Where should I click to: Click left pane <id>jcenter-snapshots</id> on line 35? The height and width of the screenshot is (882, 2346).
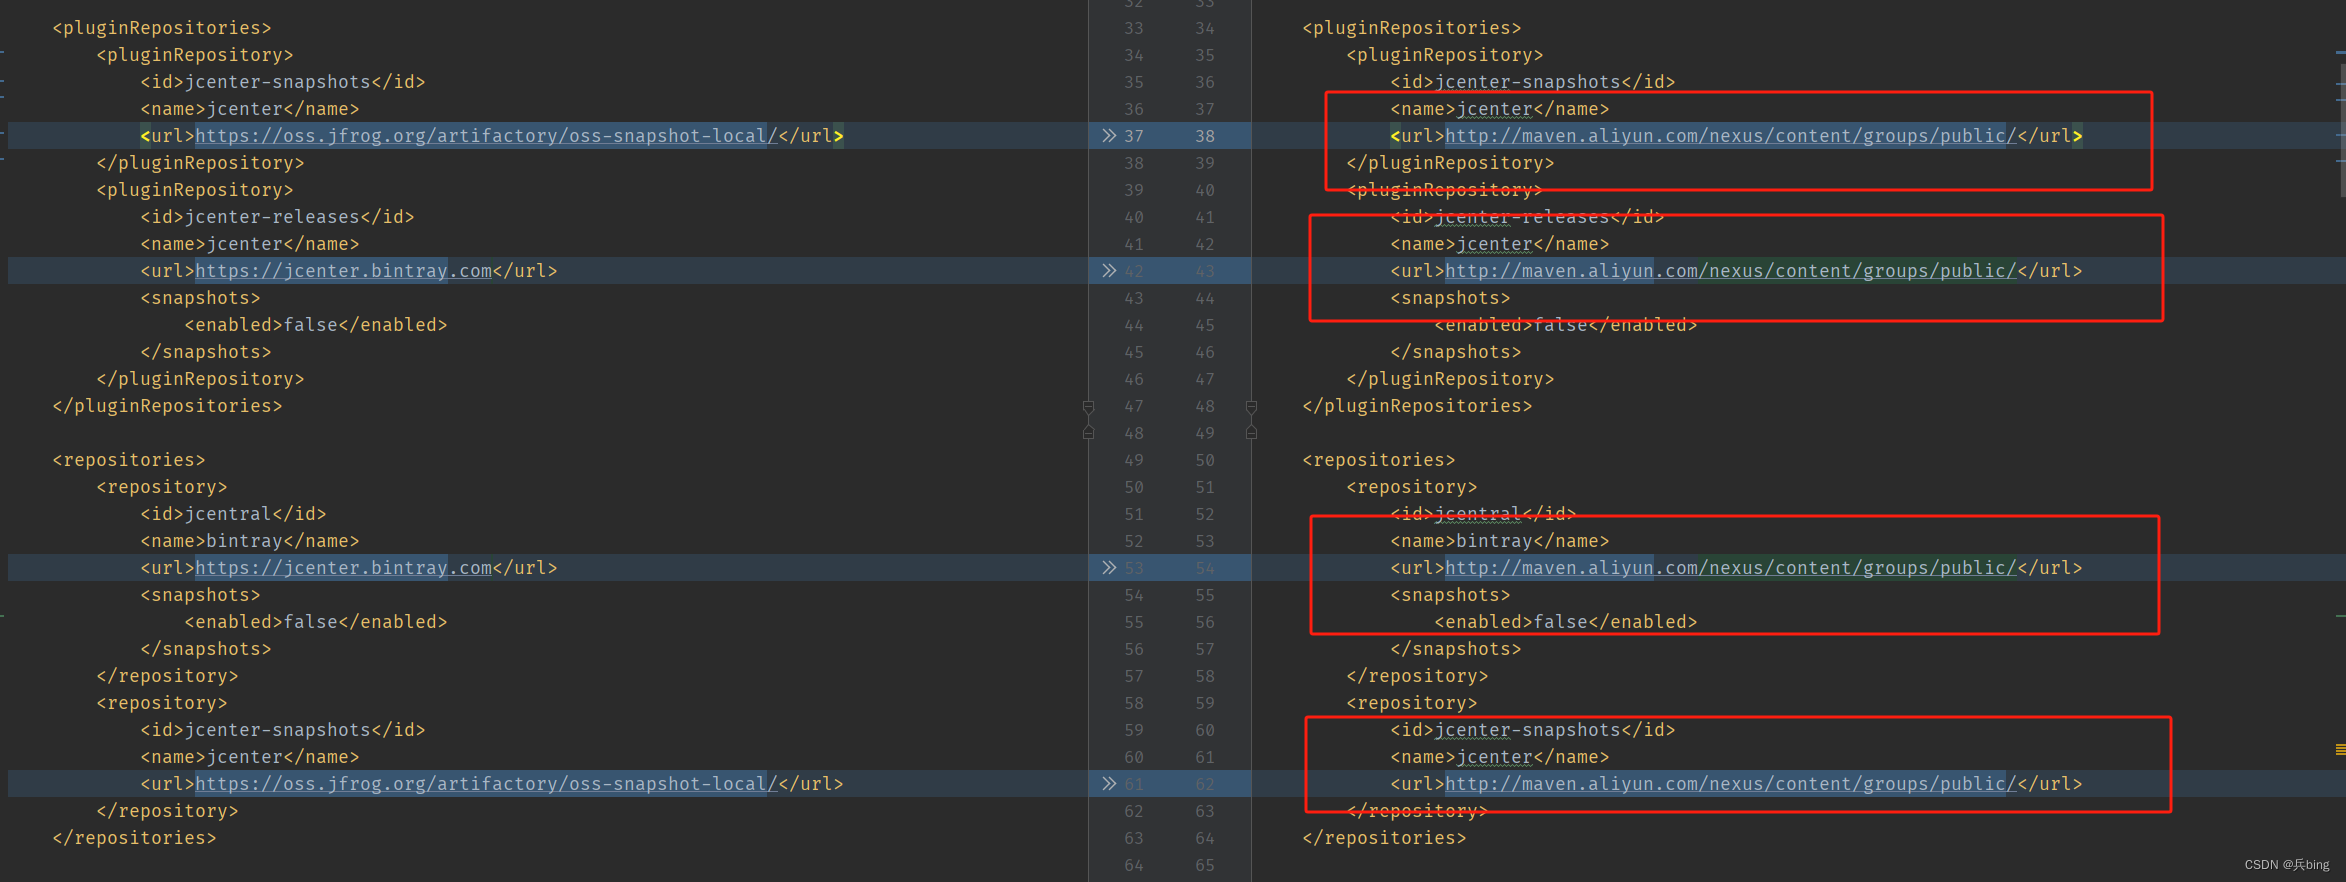click(x=283, y=82)
